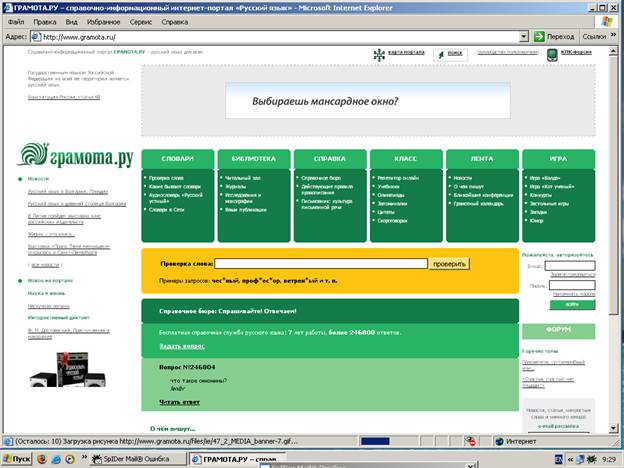The image size is (624, 468).
Task: Open Игра «Балда» link
Action: 545,178
